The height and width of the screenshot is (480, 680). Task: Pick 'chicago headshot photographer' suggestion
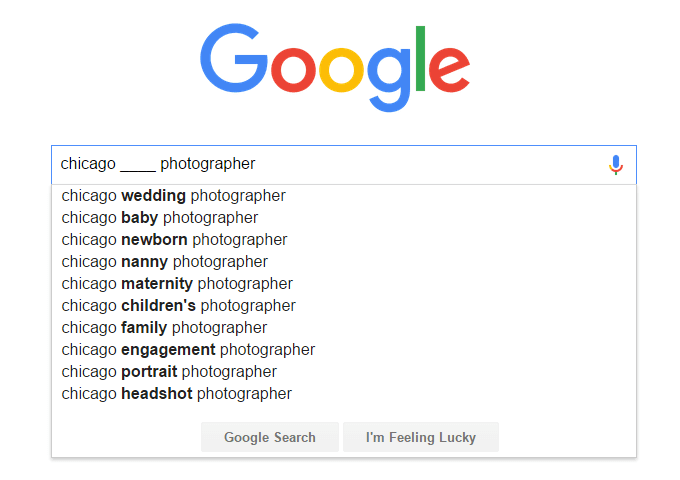(176, 394)
